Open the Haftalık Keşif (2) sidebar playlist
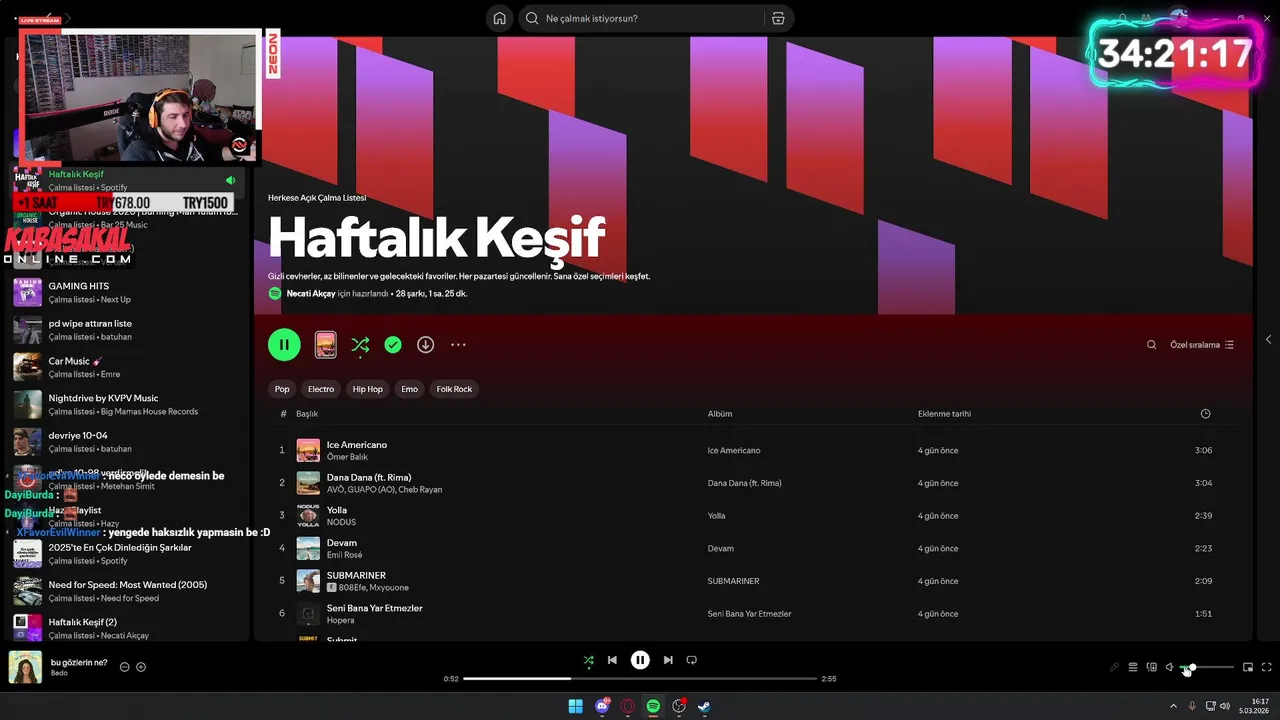1280x720 pixels. (128, 628)
